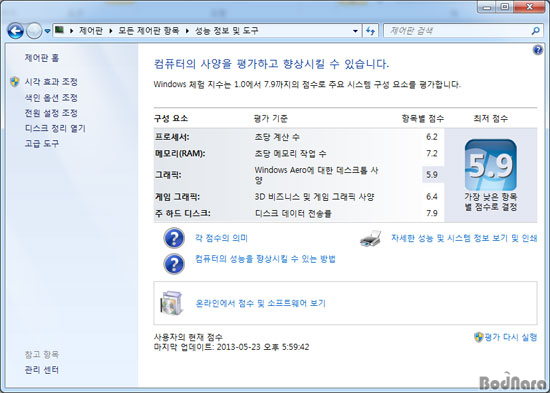Open 전원 설정 조정 link

click(51, 113)
